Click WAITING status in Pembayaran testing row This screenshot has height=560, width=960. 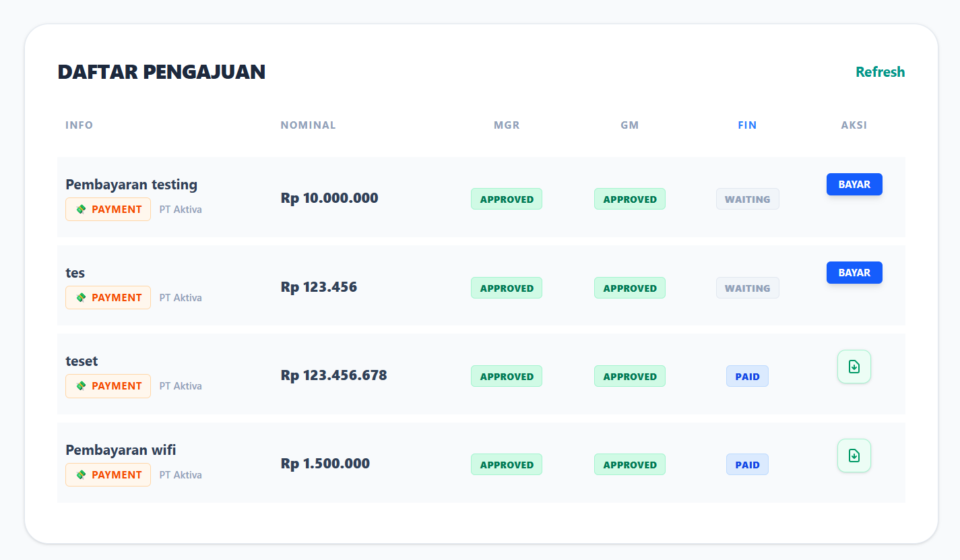pos(747,199)
